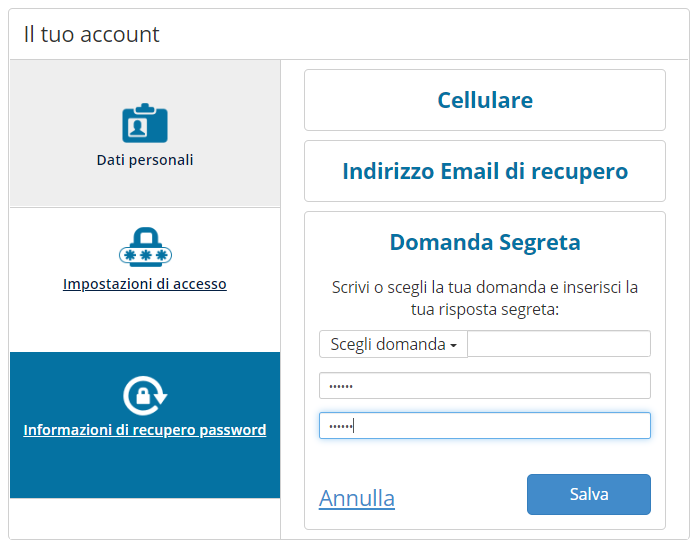Click the Dati personali ID badge icon
This screenshot has height=545, width=699.
[145, 123]
